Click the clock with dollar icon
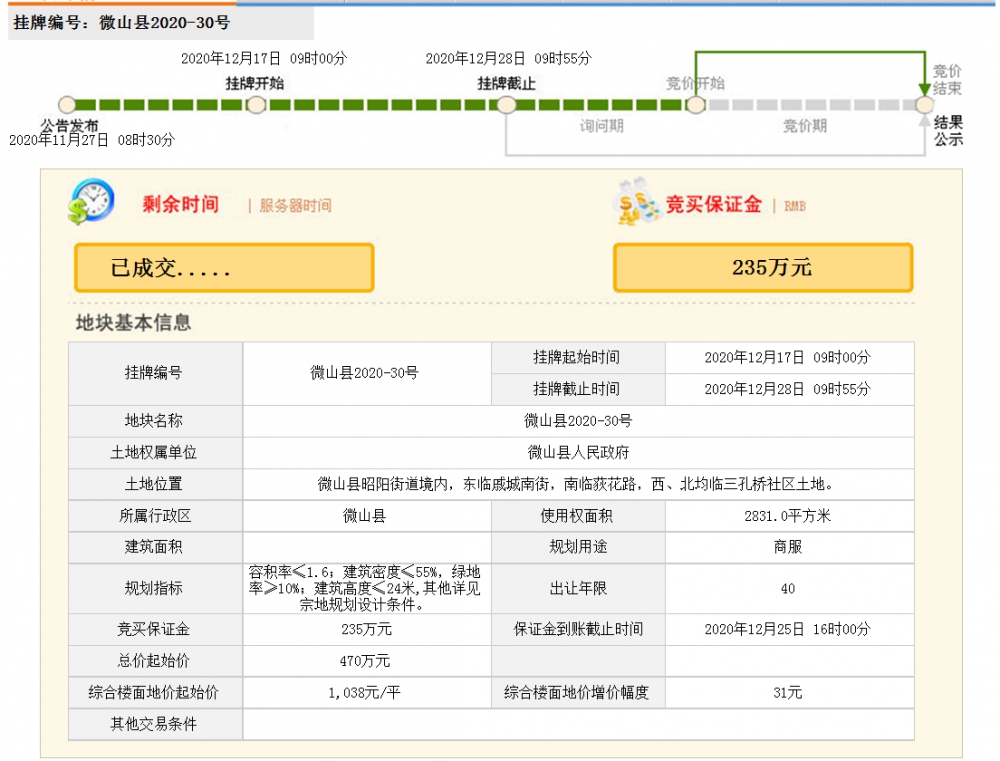This screenshot has height=761, width=1000. [91, 202]
